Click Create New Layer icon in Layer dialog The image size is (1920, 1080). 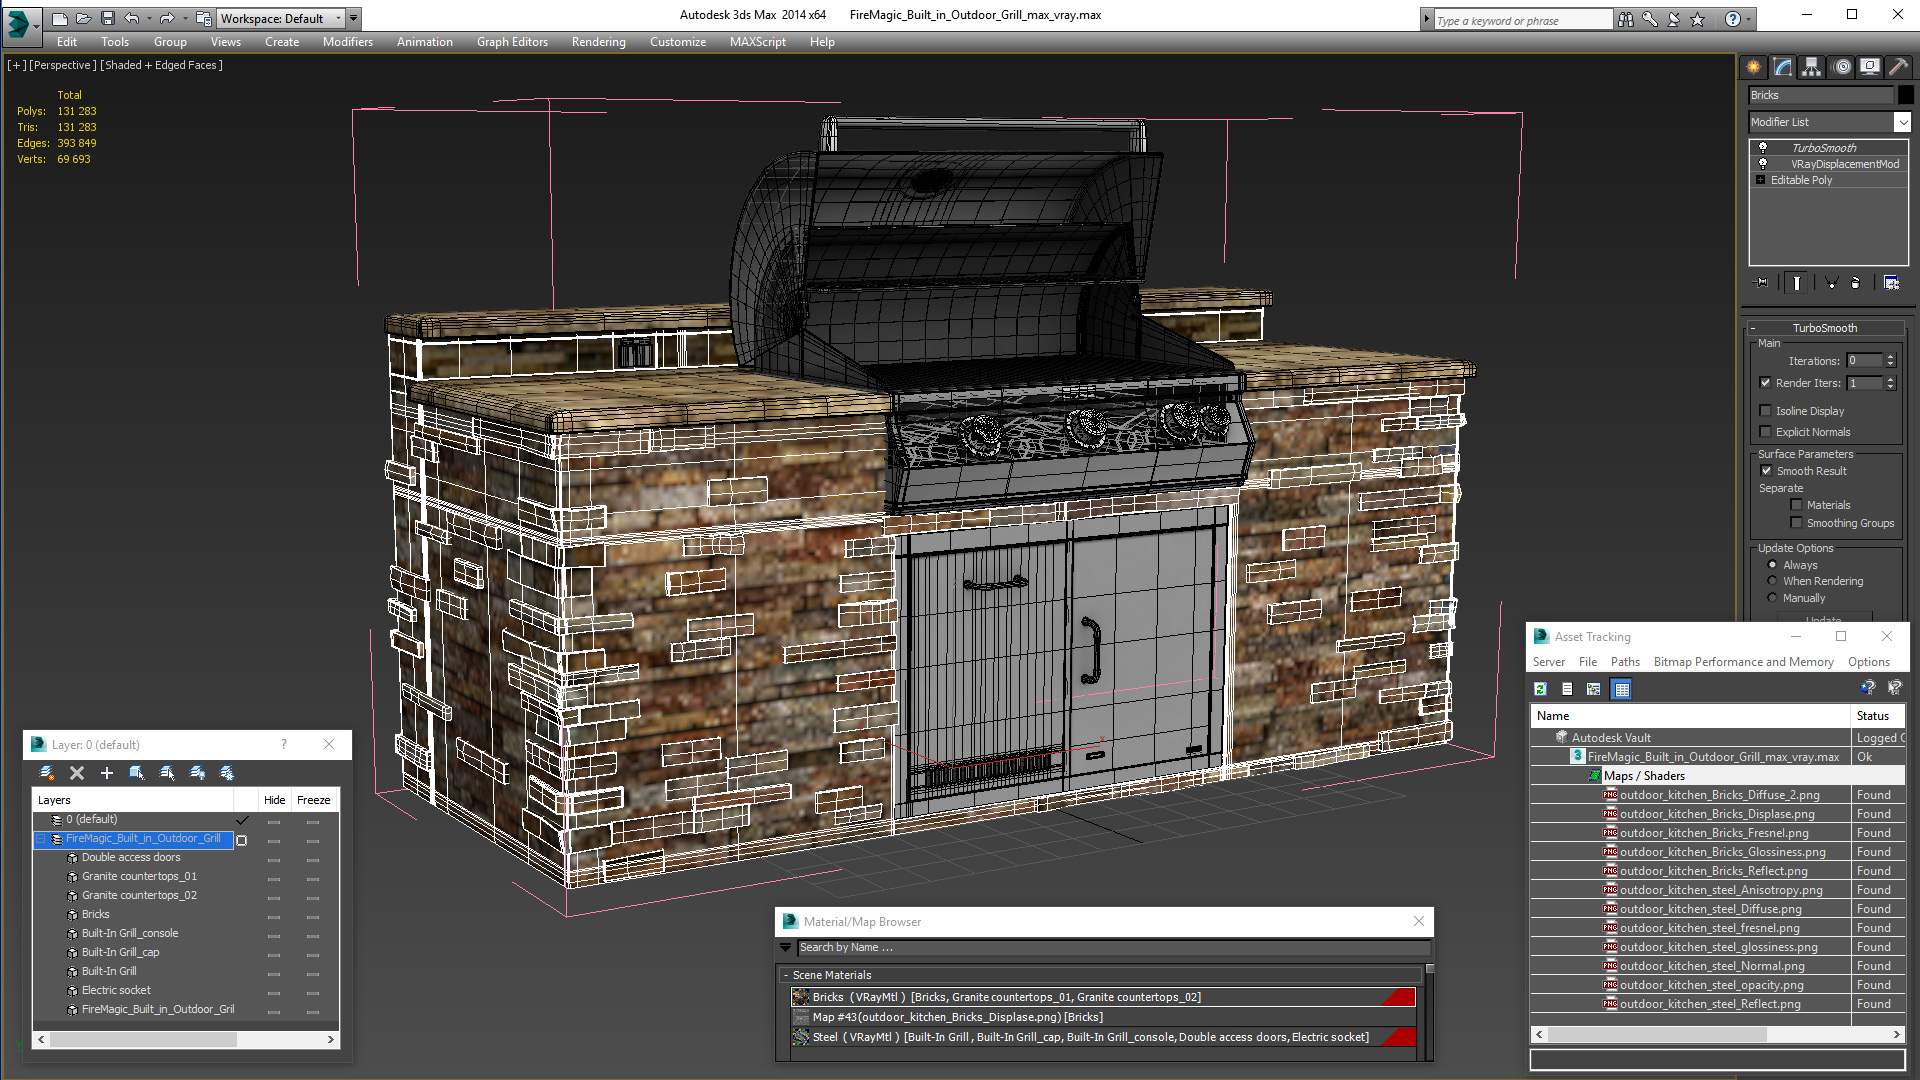[47, 773]
